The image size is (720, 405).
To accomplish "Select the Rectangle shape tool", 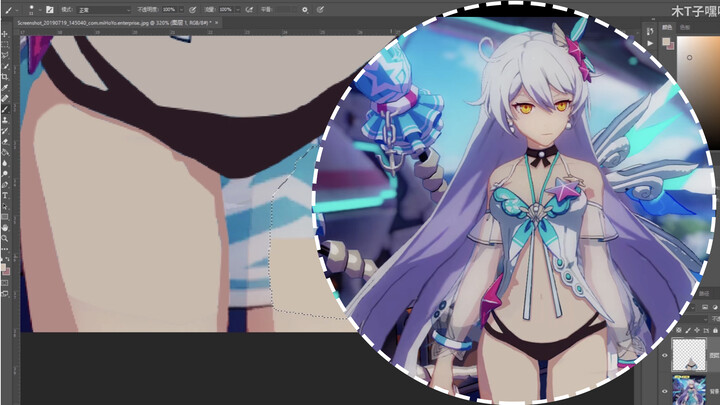I will click(5, 217).
